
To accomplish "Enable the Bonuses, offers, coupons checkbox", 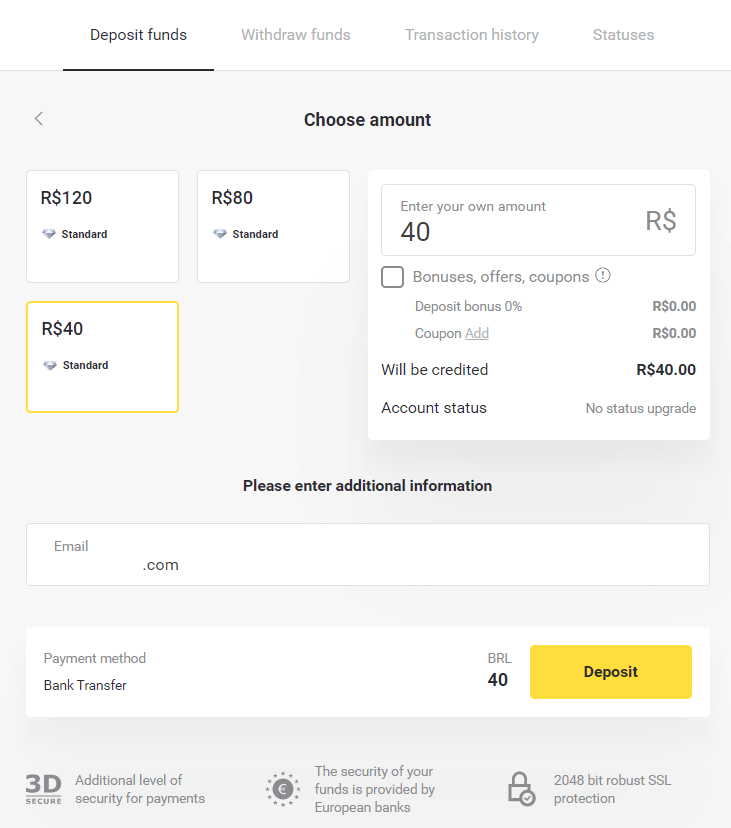I will (392, 277).
